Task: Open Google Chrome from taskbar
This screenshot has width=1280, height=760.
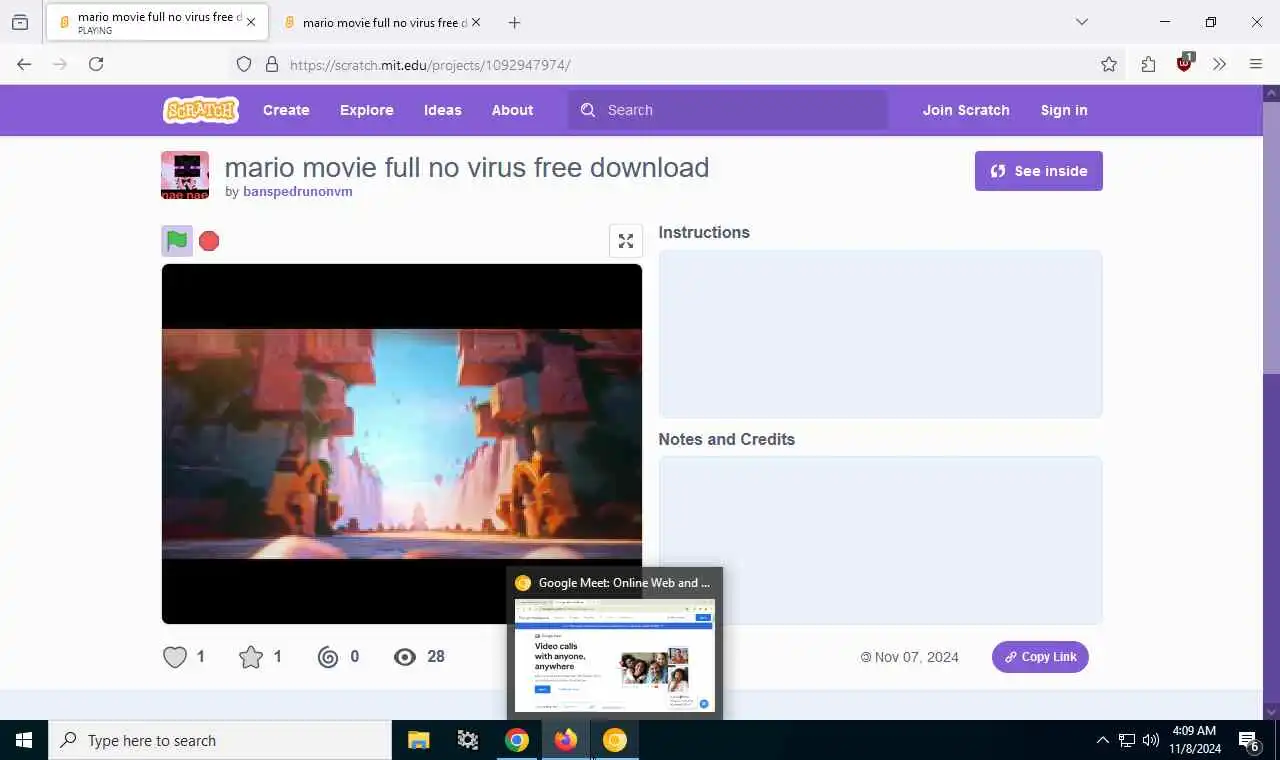Action: point(516,740)
